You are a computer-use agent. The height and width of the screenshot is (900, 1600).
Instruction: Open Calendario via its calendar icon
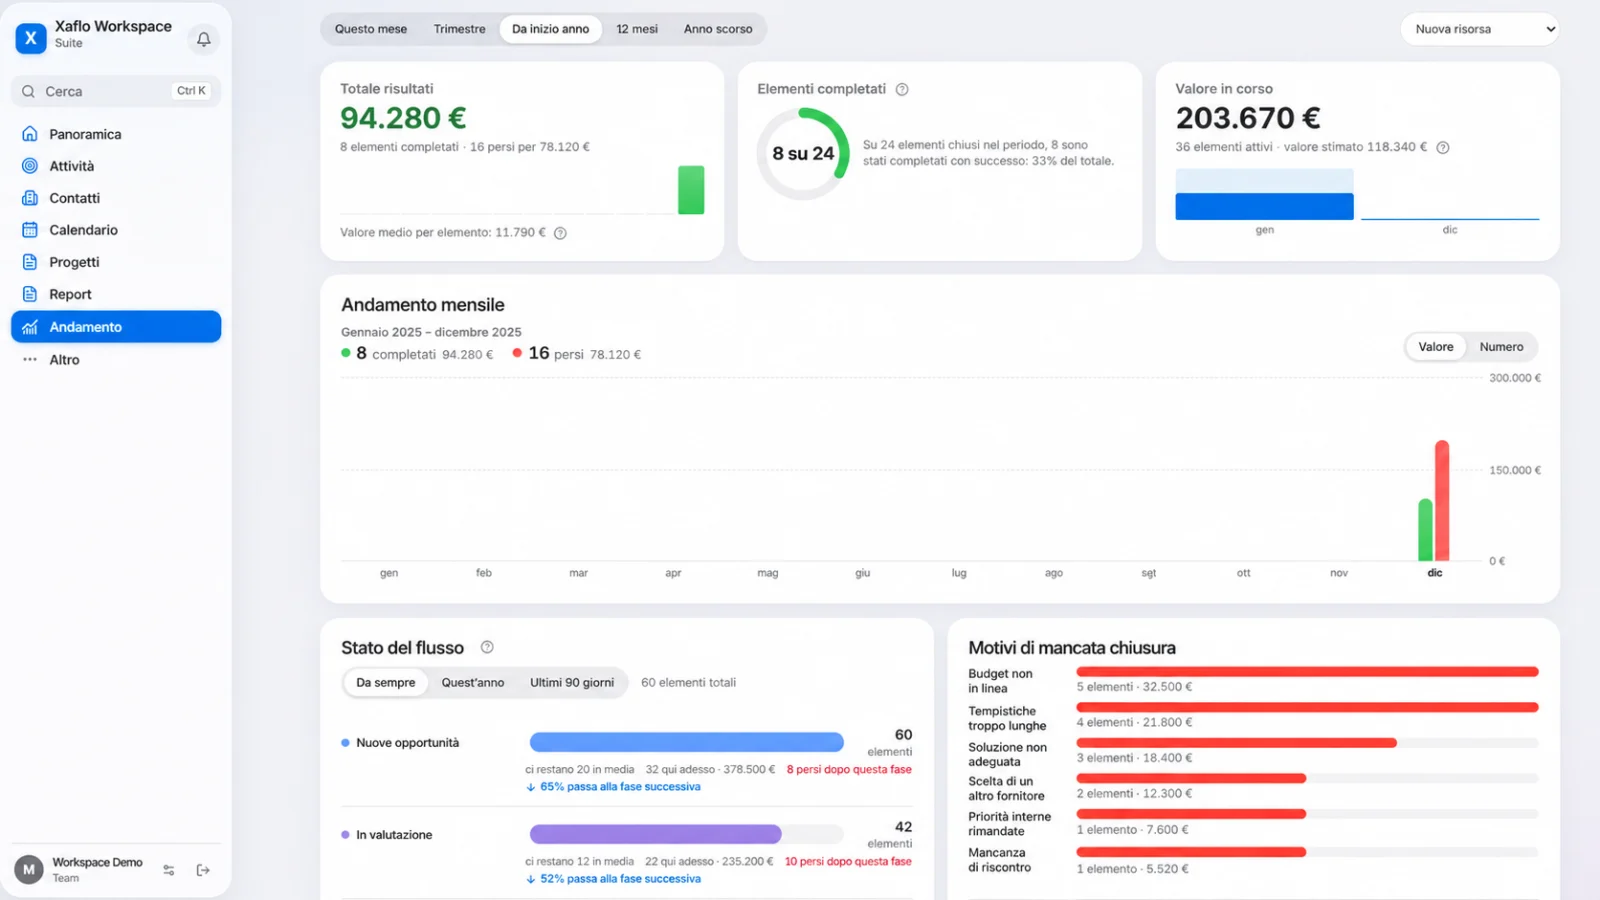coord(30,230)
